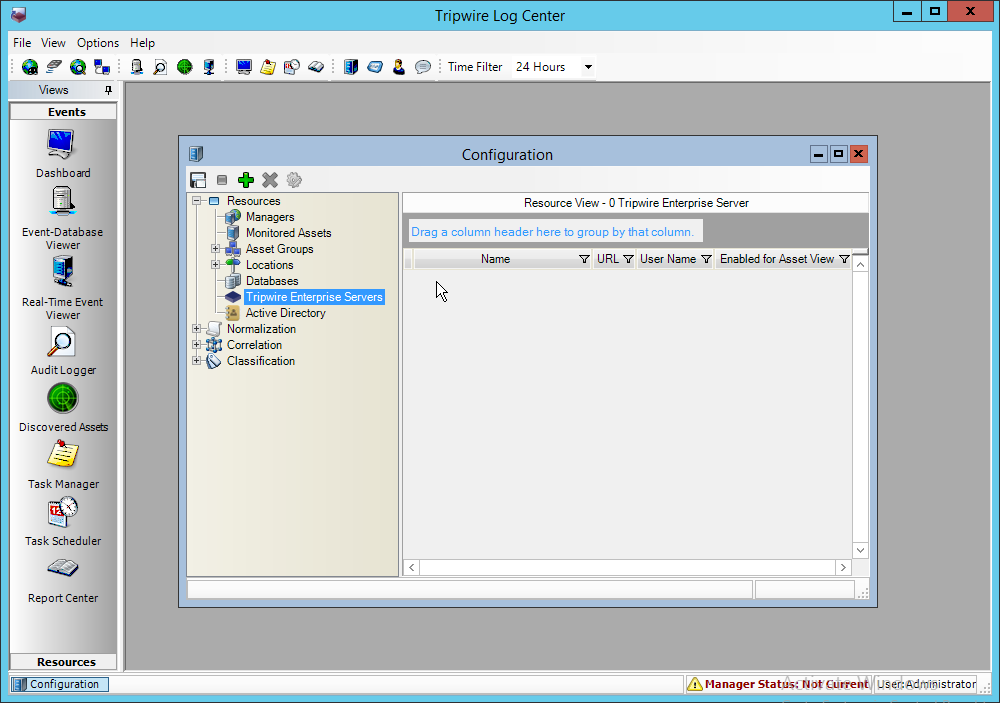
Task: Open the Audit Logger
Action: (62, 343)
